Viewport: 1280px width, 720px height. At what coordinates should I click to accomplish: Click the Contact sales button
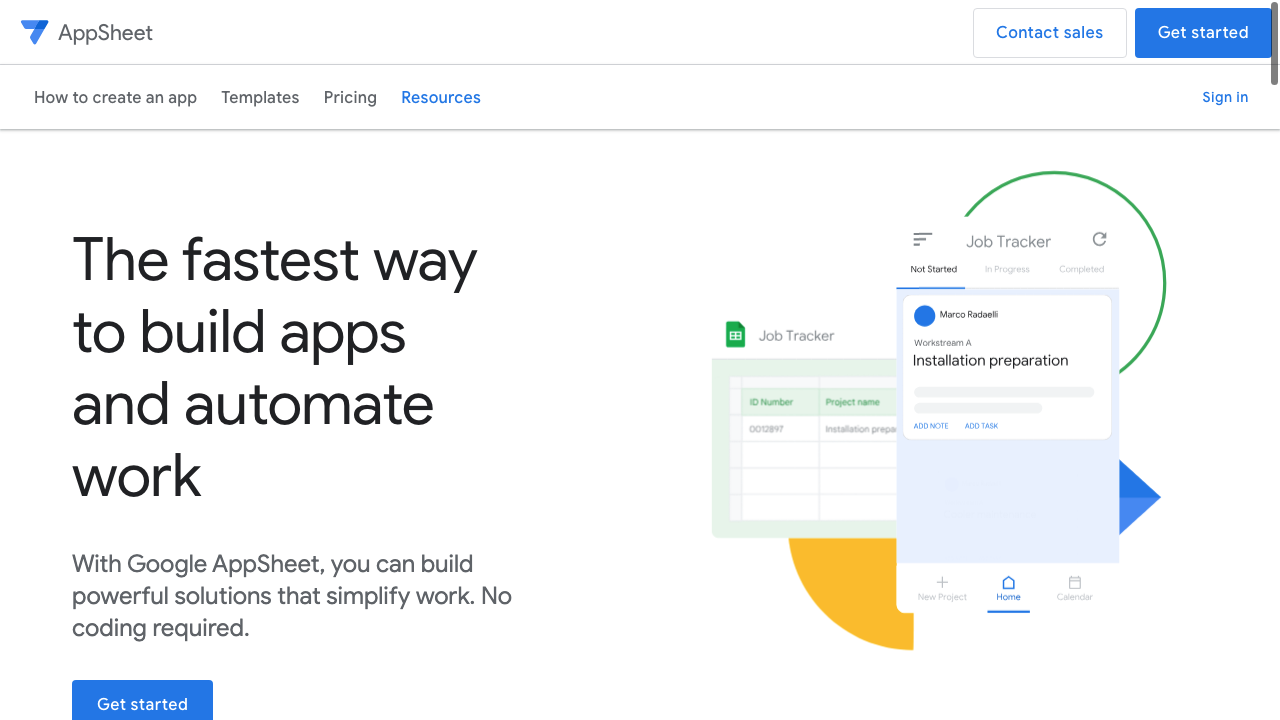(1049, 32)
